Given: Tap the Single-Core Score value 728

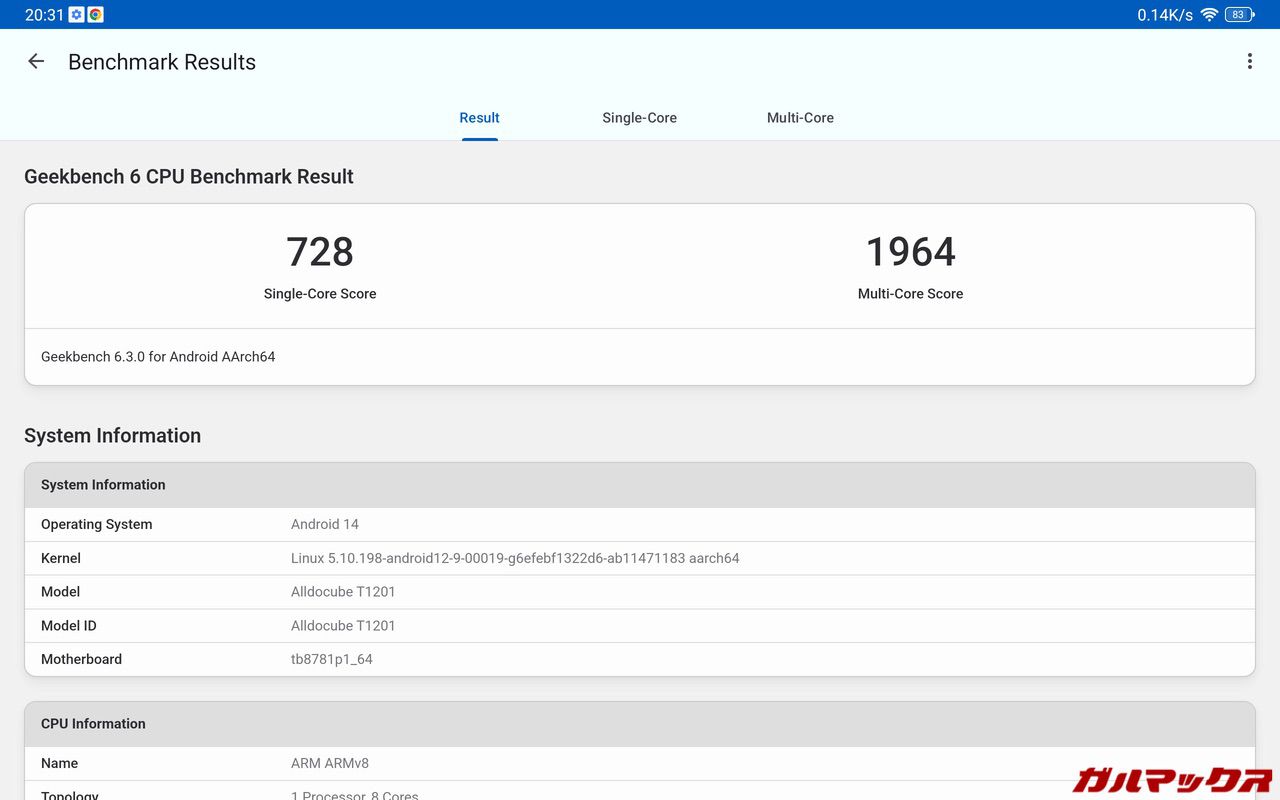Looking at the screenshot, I should pyautogui.click(x=320, y=252).
